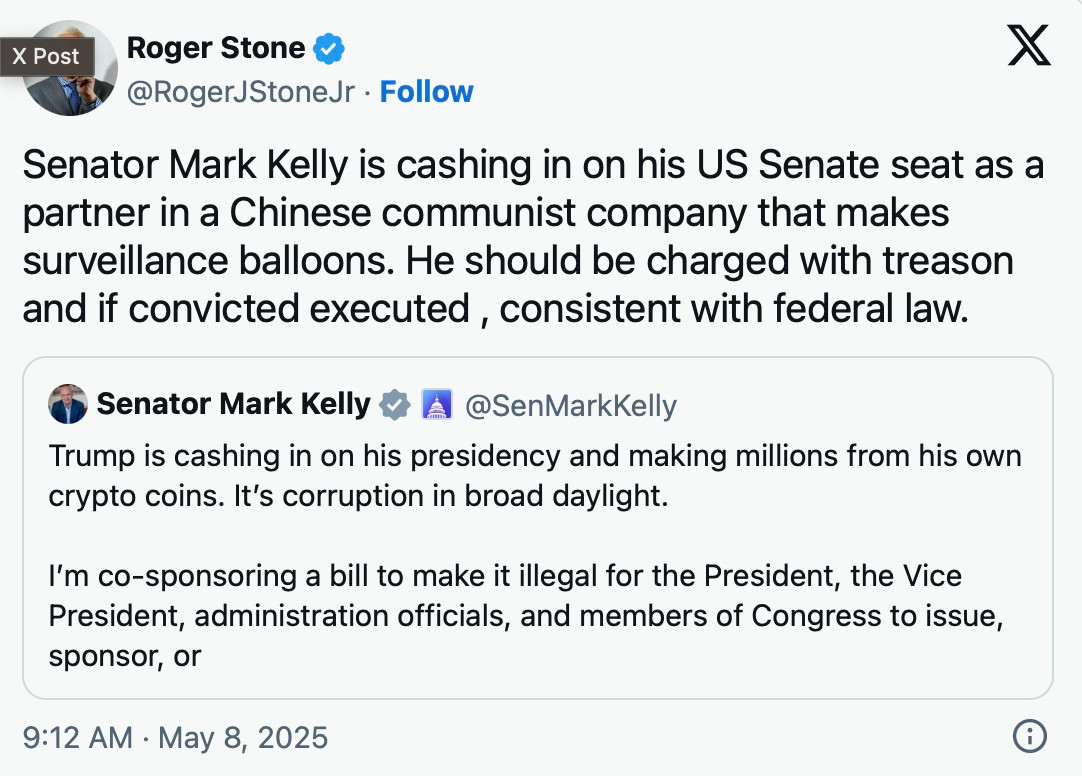Viewport: 1082px width, 776px height.
Task: Click the main tweet text about surveillance balloons
Action: (x=533, y=237)
